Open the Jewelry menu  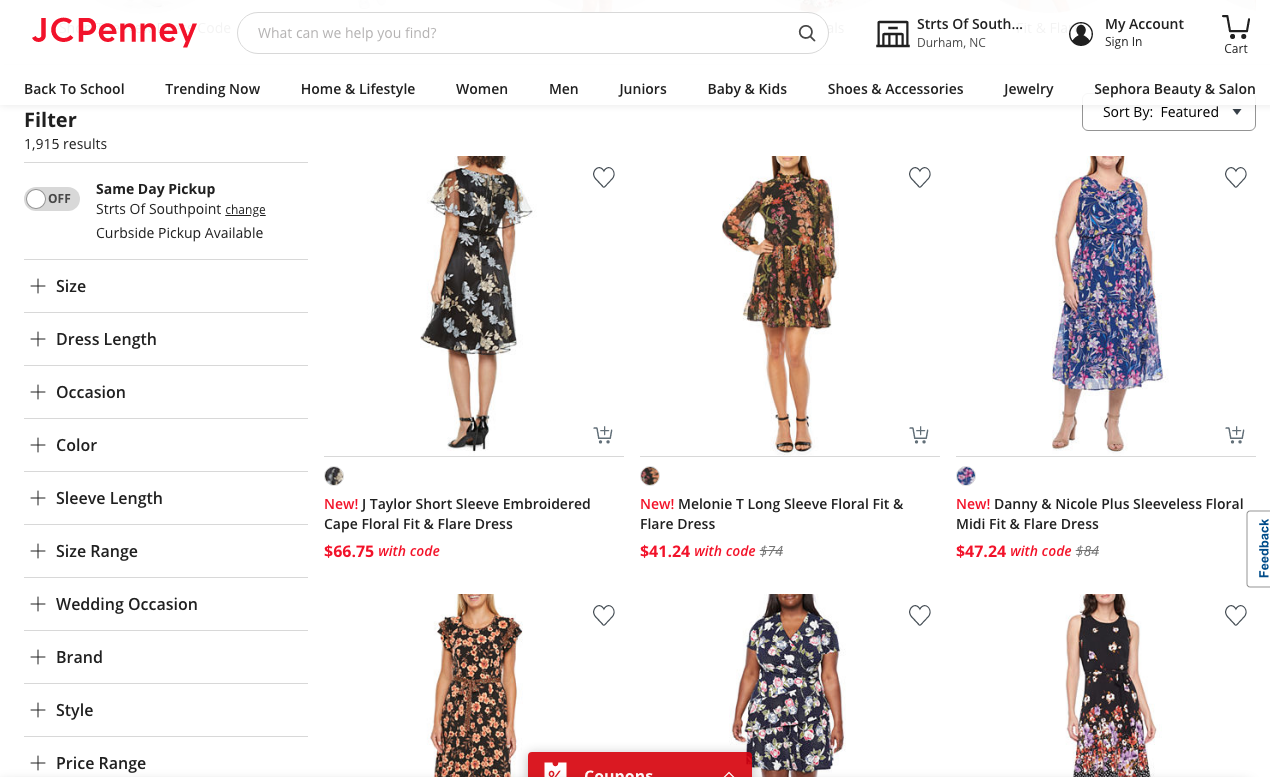click(x=1029, y=89)
